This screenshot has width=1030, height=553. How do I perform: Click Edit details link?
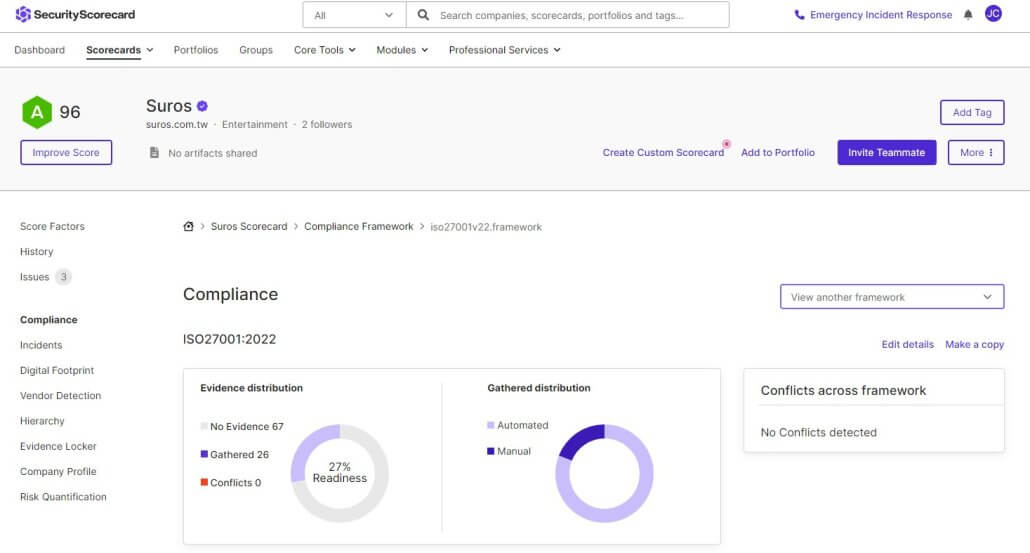[x=907, y=344]
